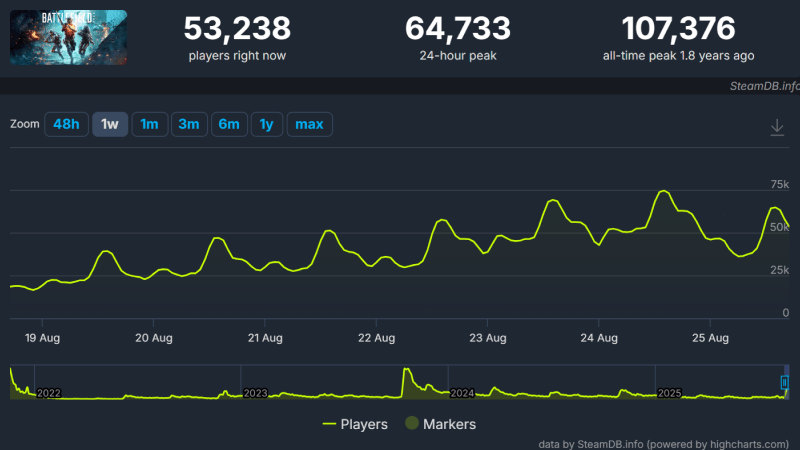Select the 1m zoom range
This screenshot has height=450, width=800.
point(149,124)
